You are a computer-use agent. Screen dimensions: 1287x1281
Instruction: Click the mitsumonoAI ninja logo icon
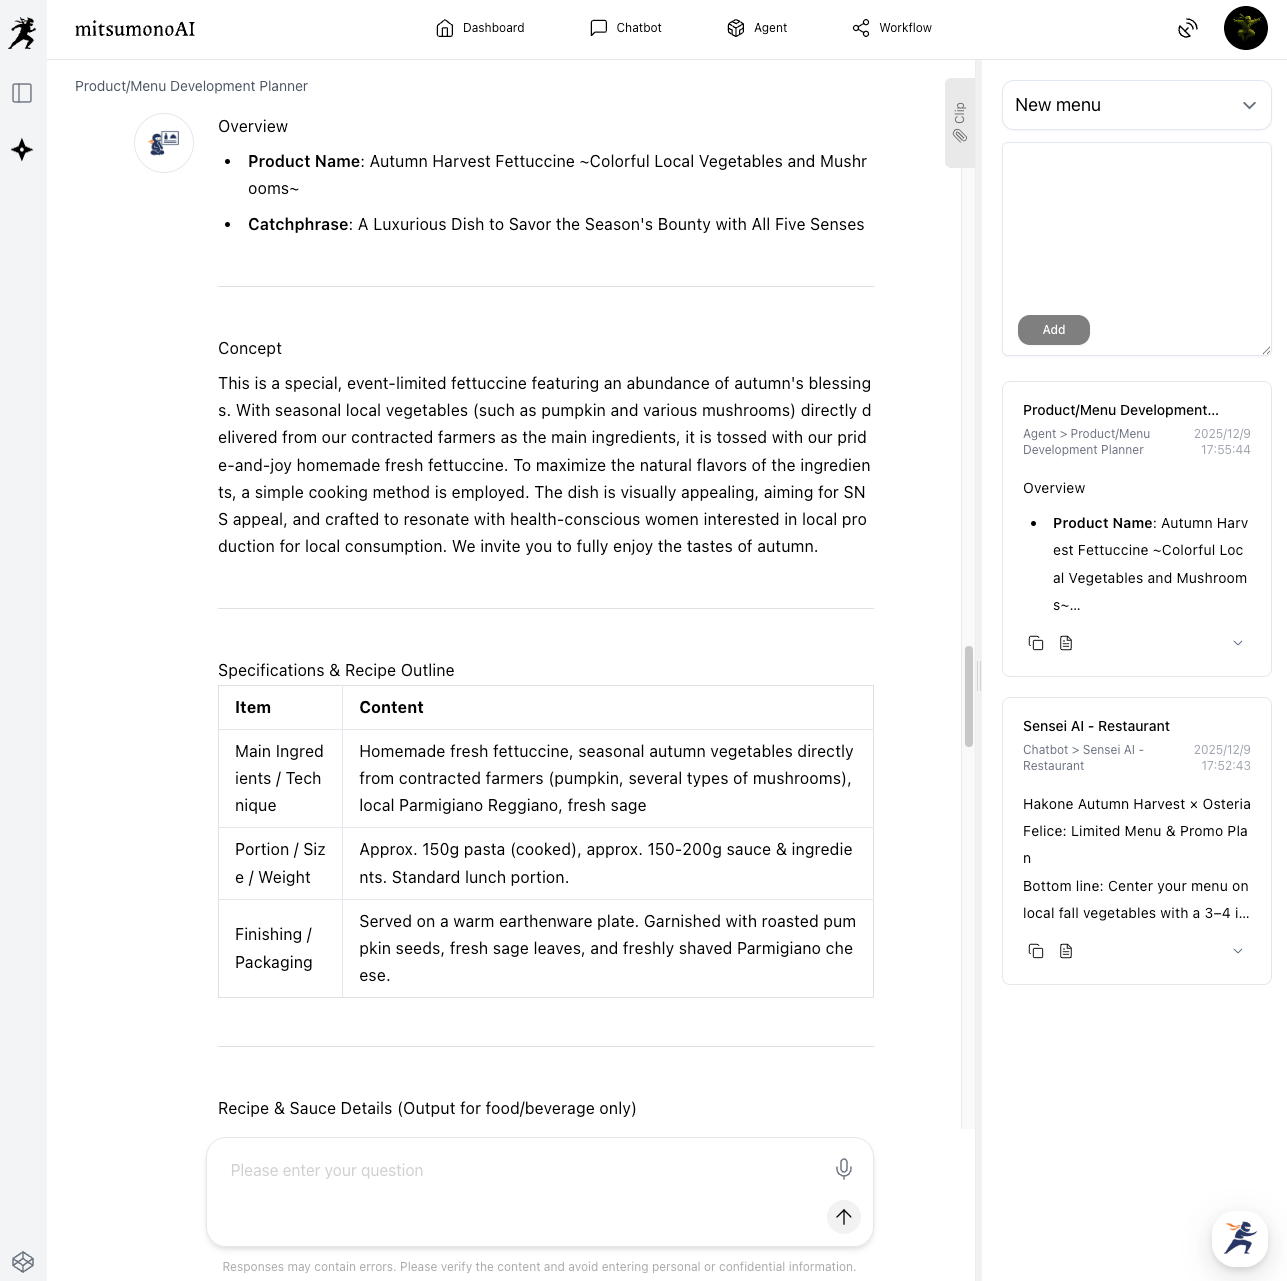point(22,32)
